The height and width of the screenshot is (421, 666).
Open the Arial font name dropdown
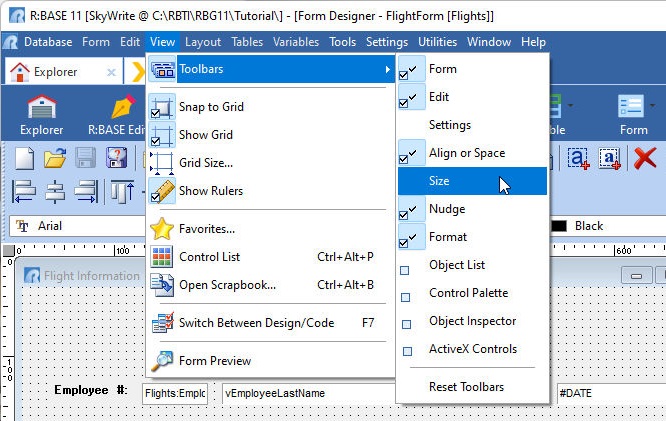click(77, 226)
